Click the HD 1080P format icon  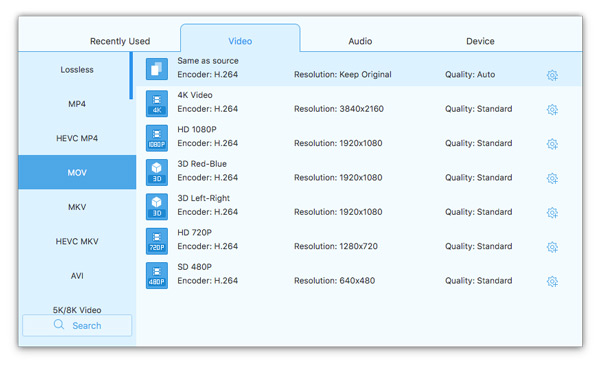coord(157,138)
